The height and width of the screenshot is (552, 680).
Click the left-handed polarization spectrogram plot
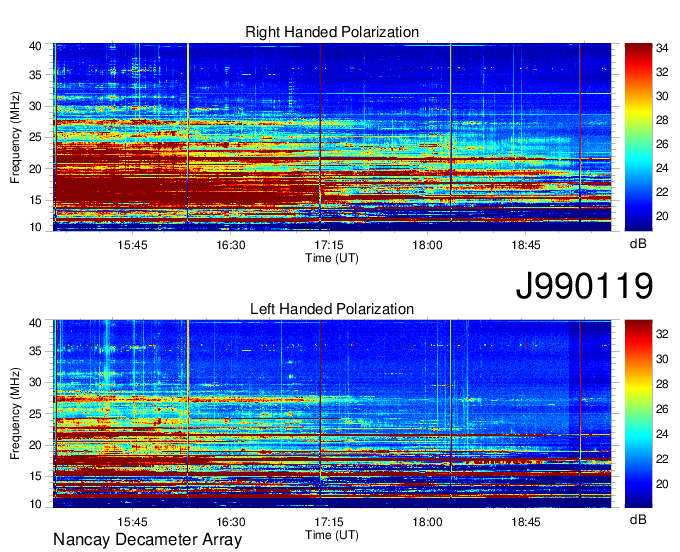pos(332,414)
